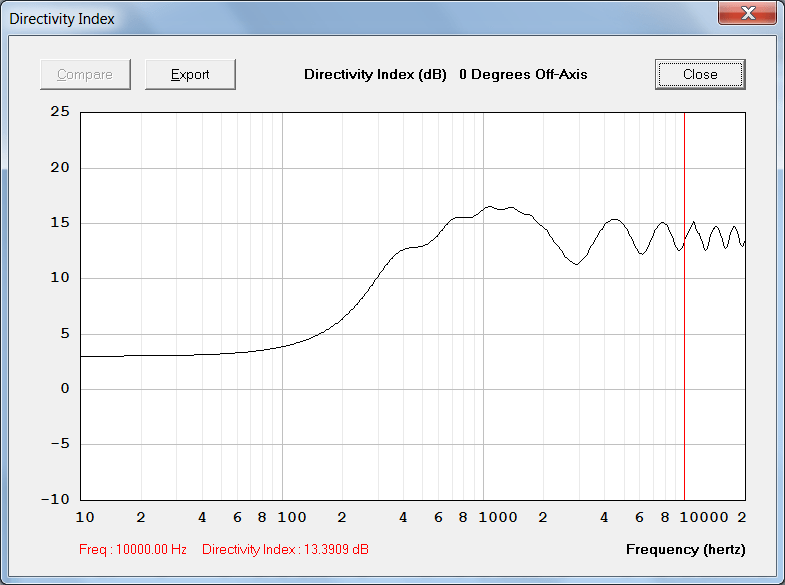Click the curve dip near 3000 Hz

(x=577, y=264)
